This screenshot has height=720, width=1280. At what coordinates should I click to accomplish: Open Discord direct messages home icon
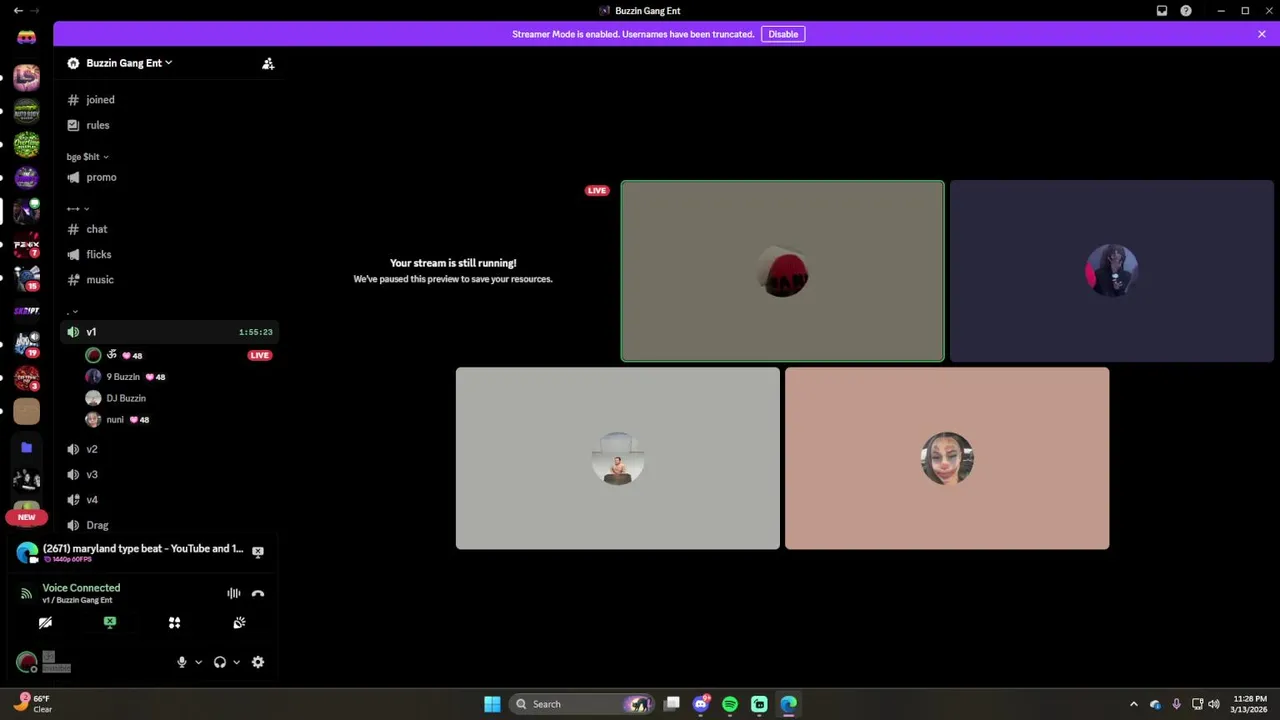tap(27, 37)
